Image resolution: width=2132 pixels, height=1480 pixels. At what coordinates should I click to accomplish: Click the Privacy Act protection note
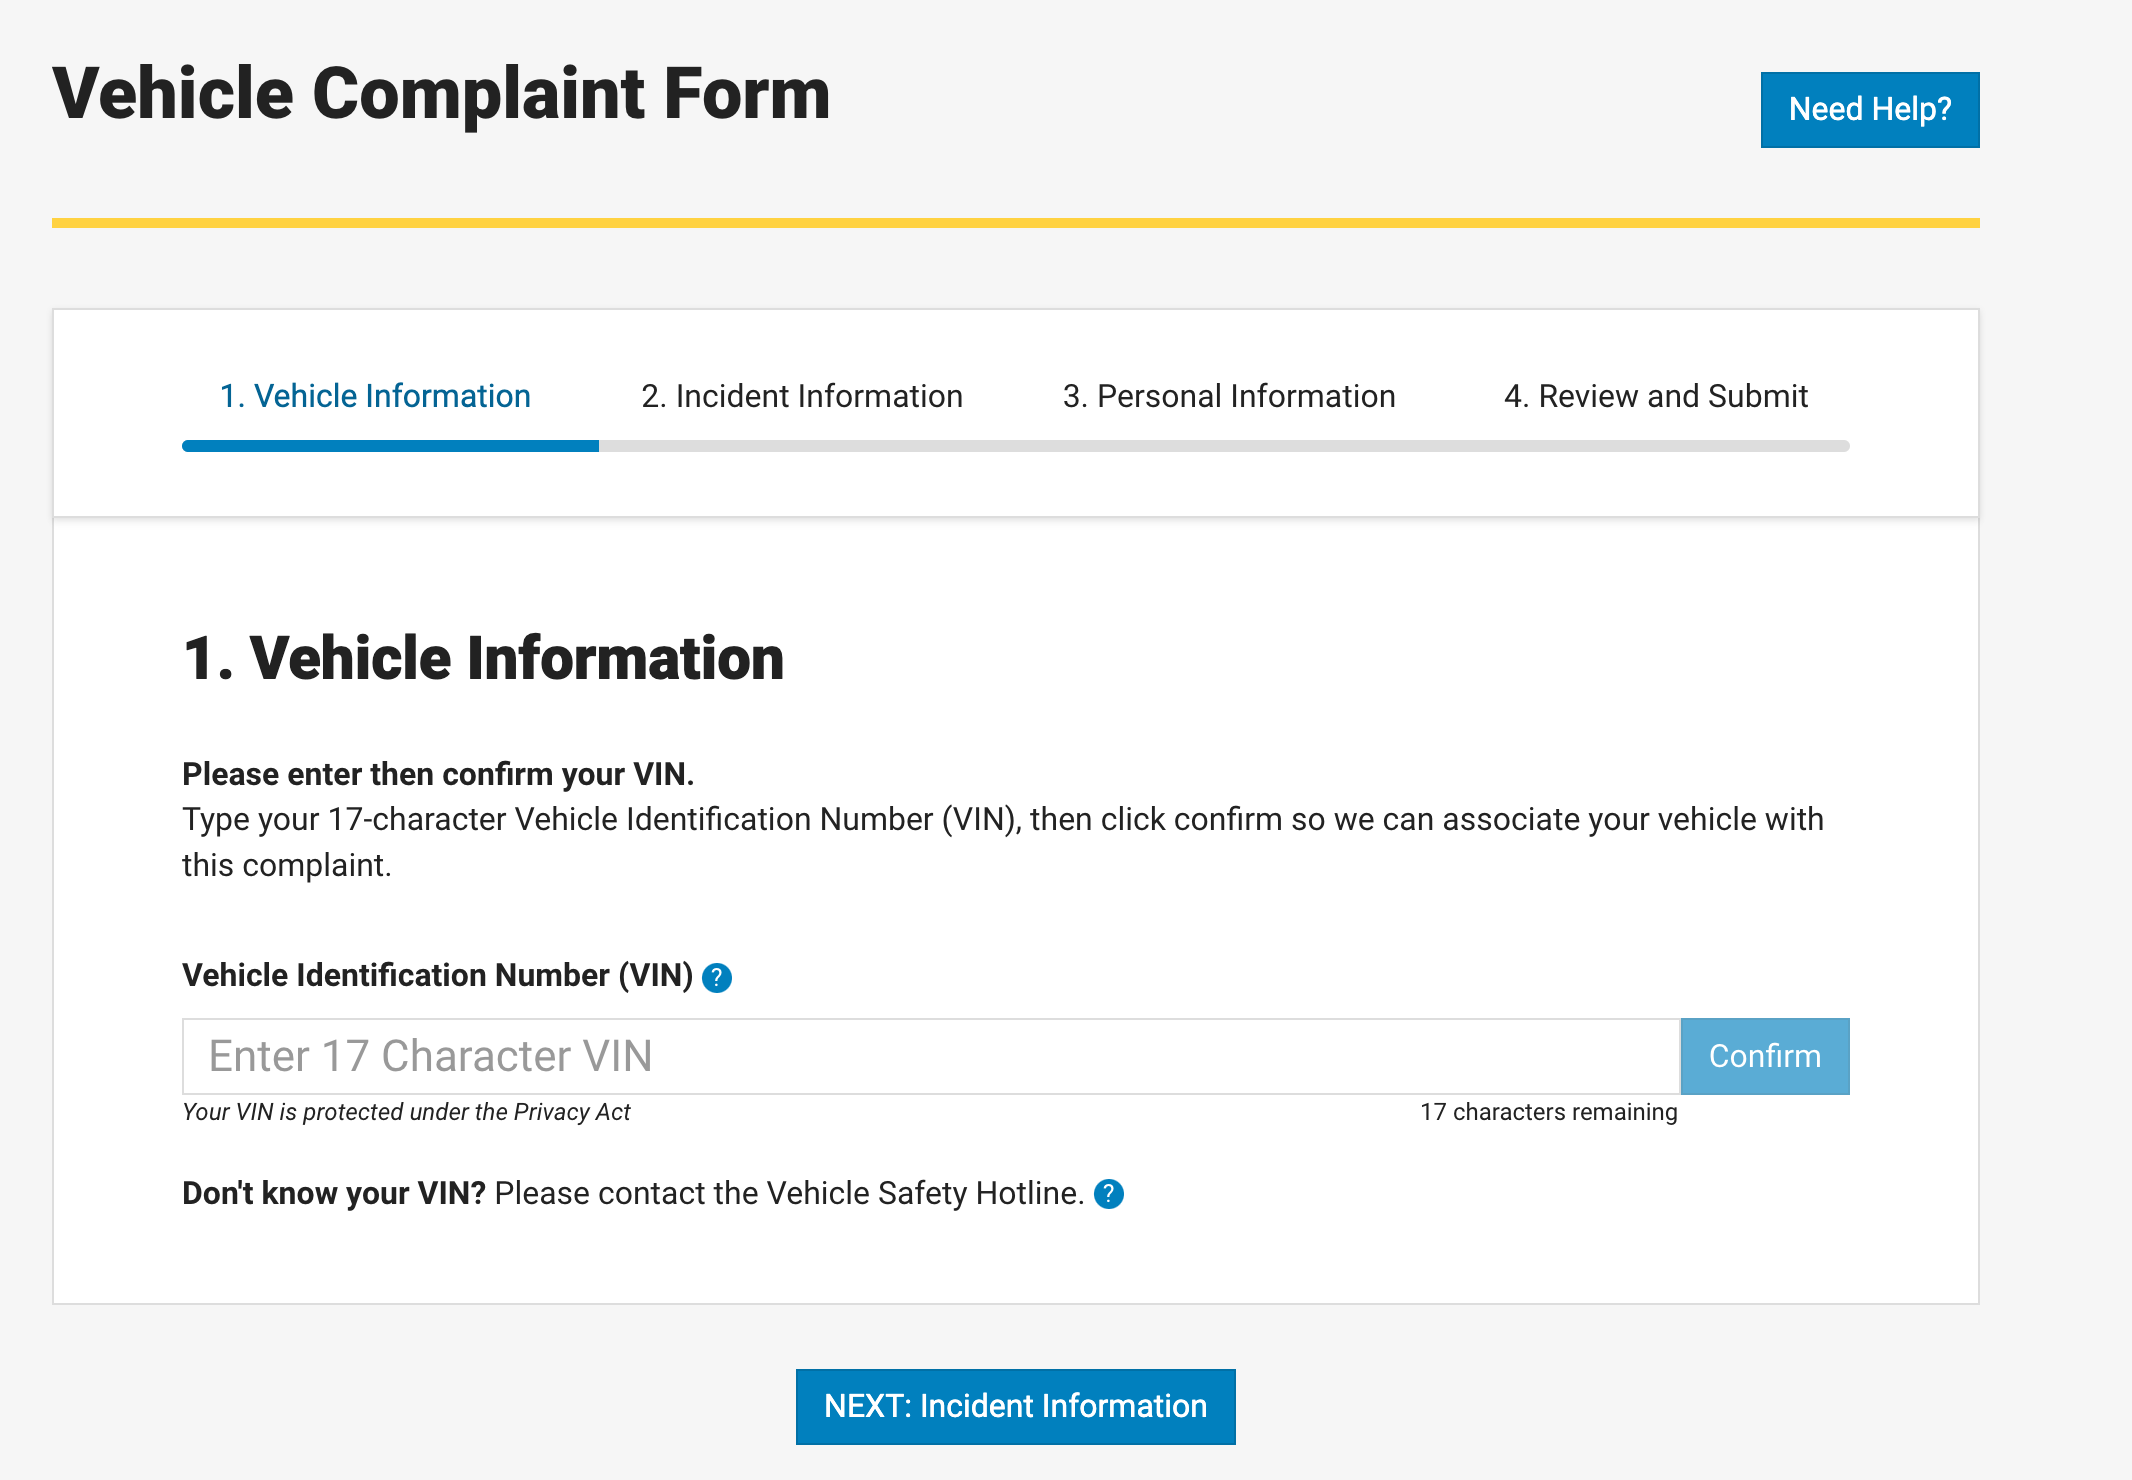click(406, 1112)
